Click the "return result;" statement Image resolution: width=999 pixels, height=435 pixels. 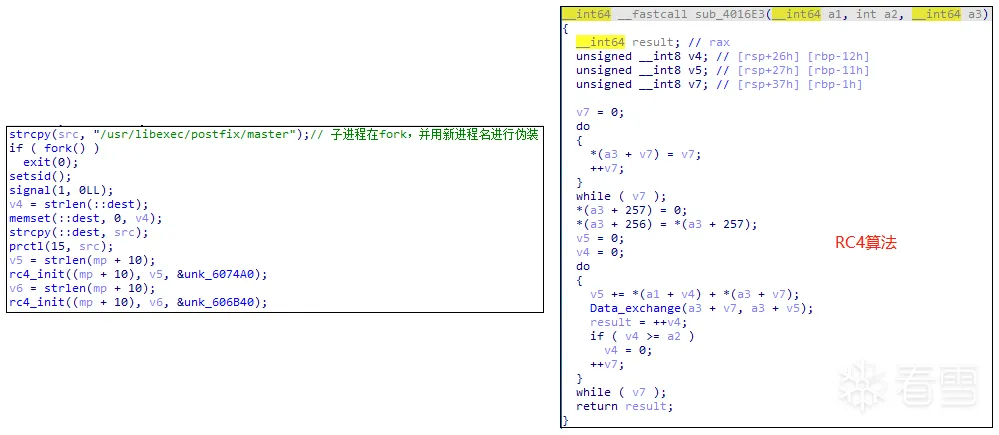[624, 406]
